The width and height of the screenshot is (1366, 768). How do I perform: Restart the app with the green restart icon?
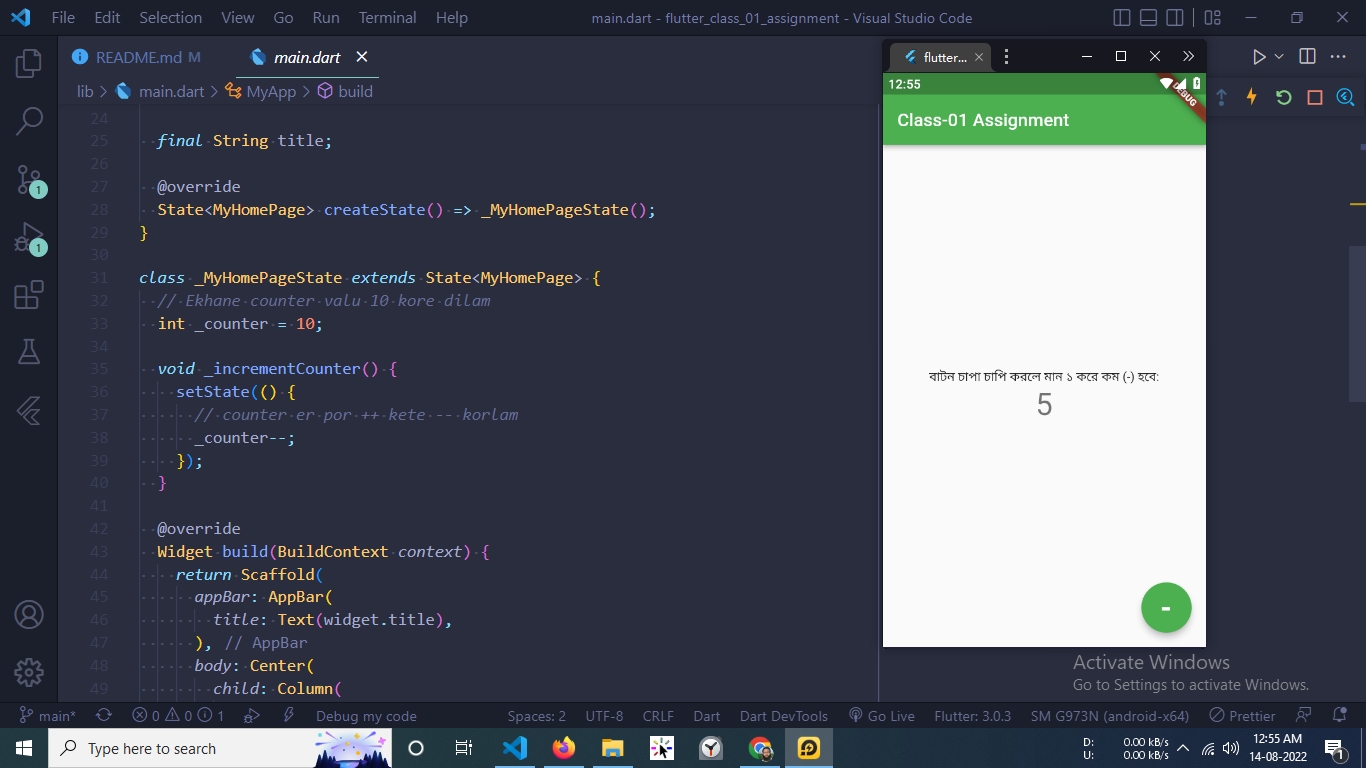point(1283,97)
